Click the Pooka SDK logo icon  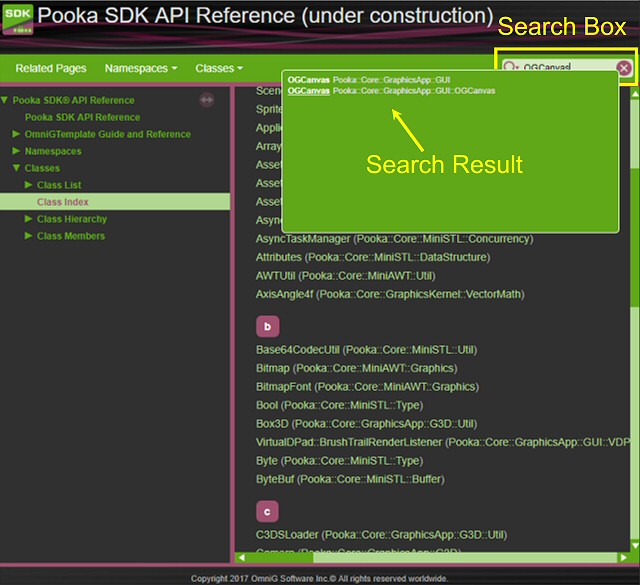point(18,20)
